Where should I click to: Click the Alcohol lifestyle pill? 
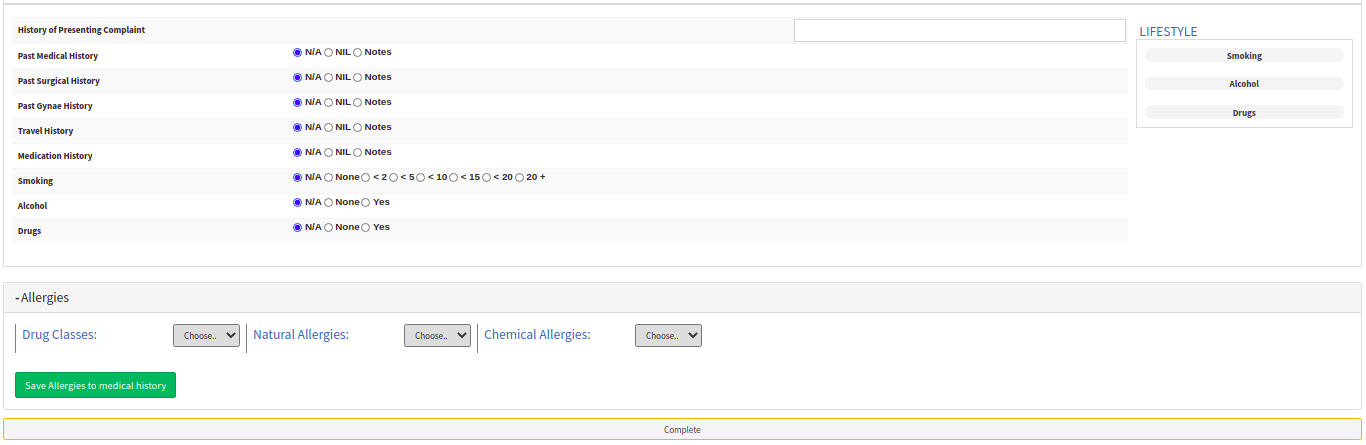coord(1244,84)
